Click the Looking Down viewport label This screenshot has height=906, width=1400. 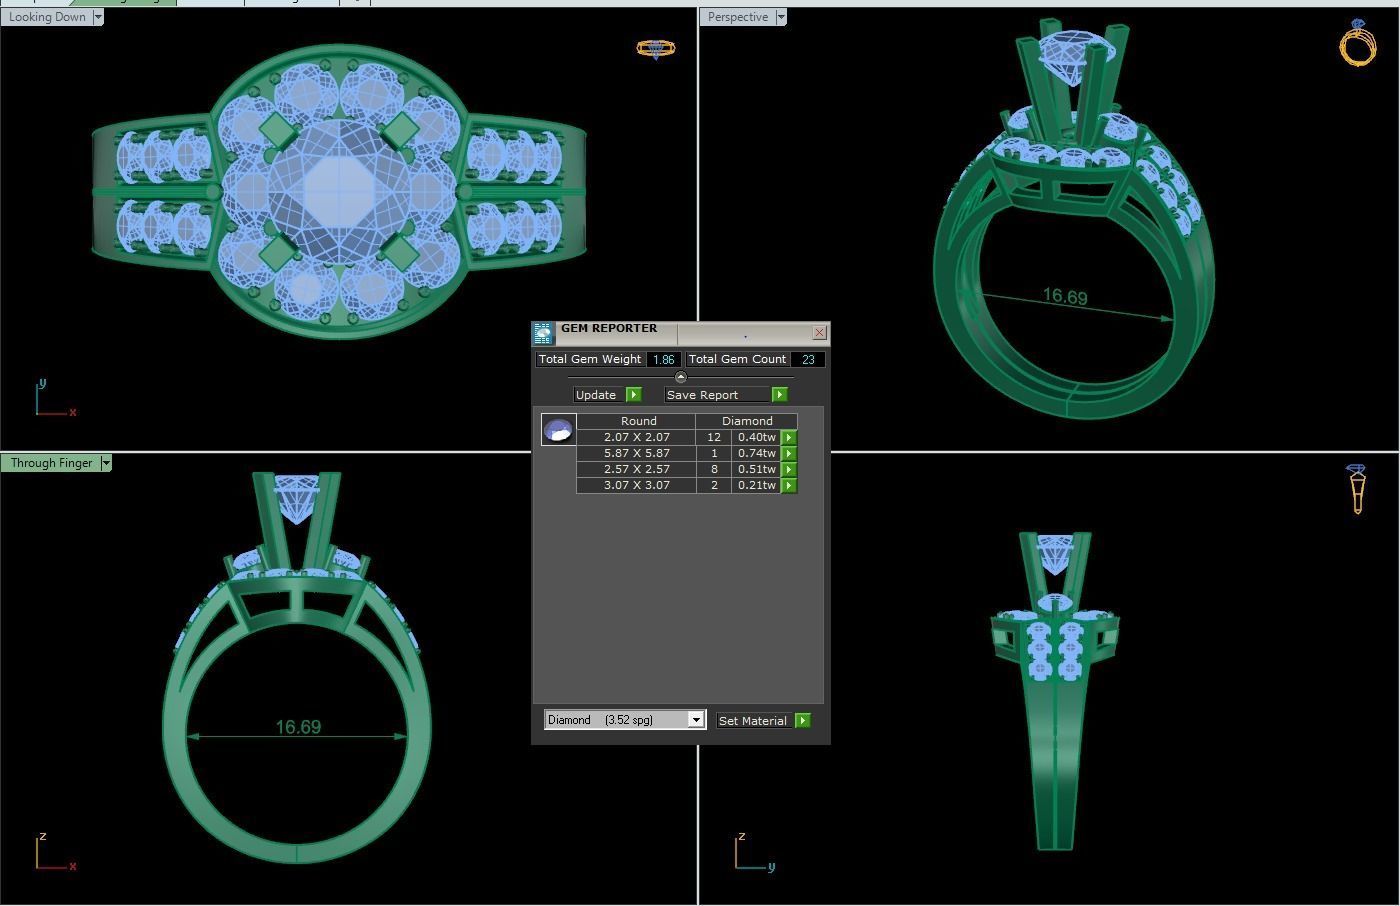click(47, 17)
